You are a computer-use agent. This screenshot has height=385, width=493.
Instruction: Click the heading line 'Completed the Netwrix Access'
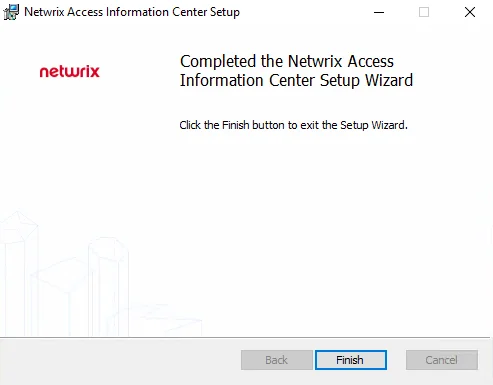287,61
